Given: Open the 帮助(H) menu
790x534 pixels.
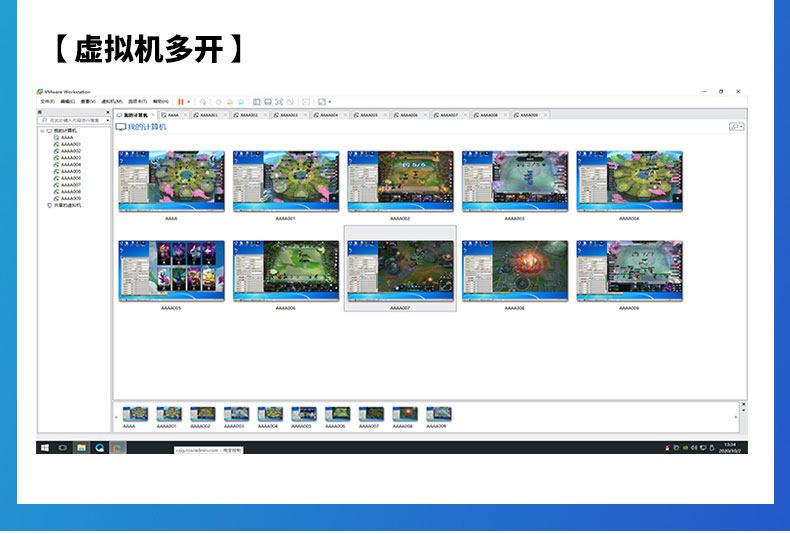Looking at the screenshot, I should (x=161, y=102).
